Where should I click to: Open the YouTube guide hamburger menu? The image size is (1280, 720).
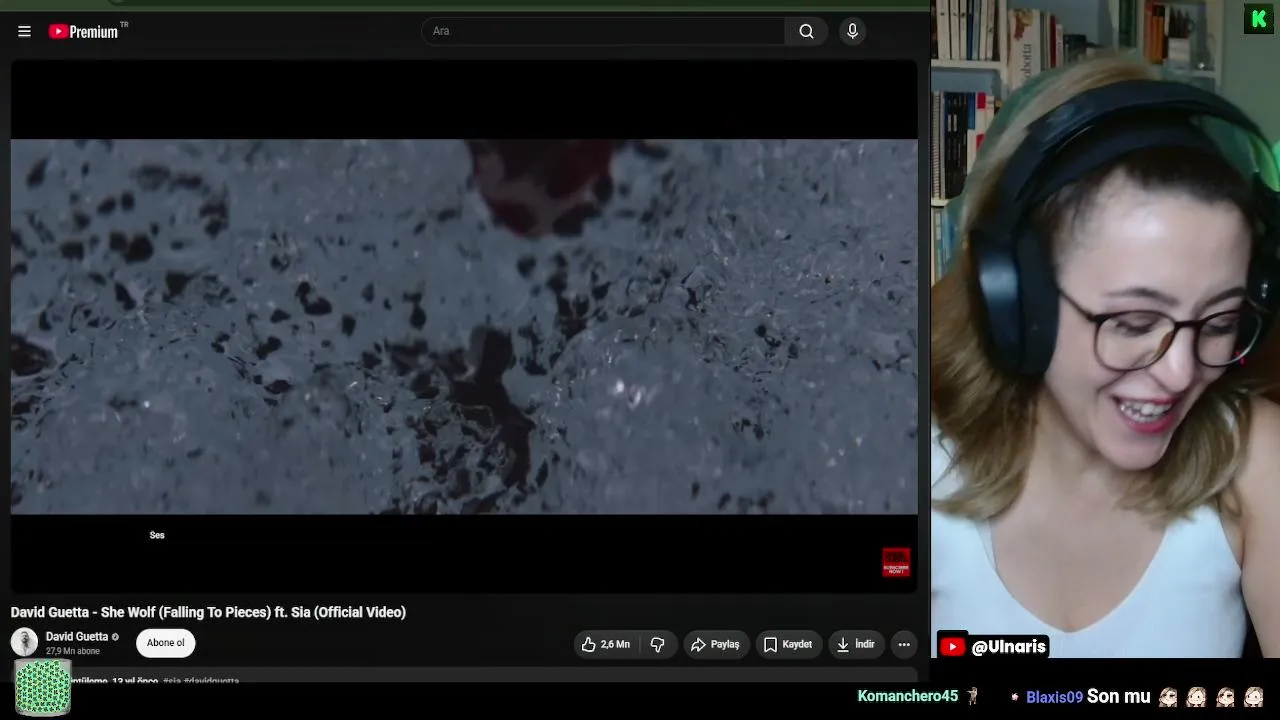(x=24, y=31)
